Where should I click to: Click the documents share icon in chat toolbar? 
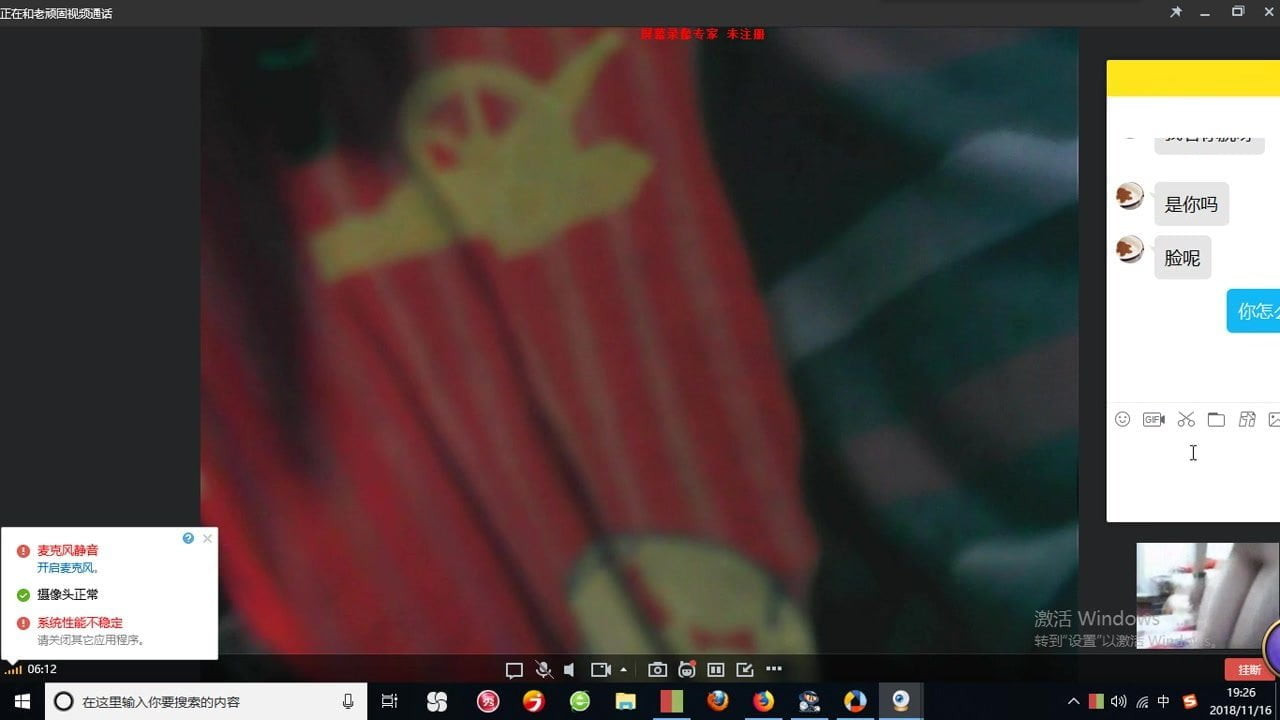[1247, 420]
